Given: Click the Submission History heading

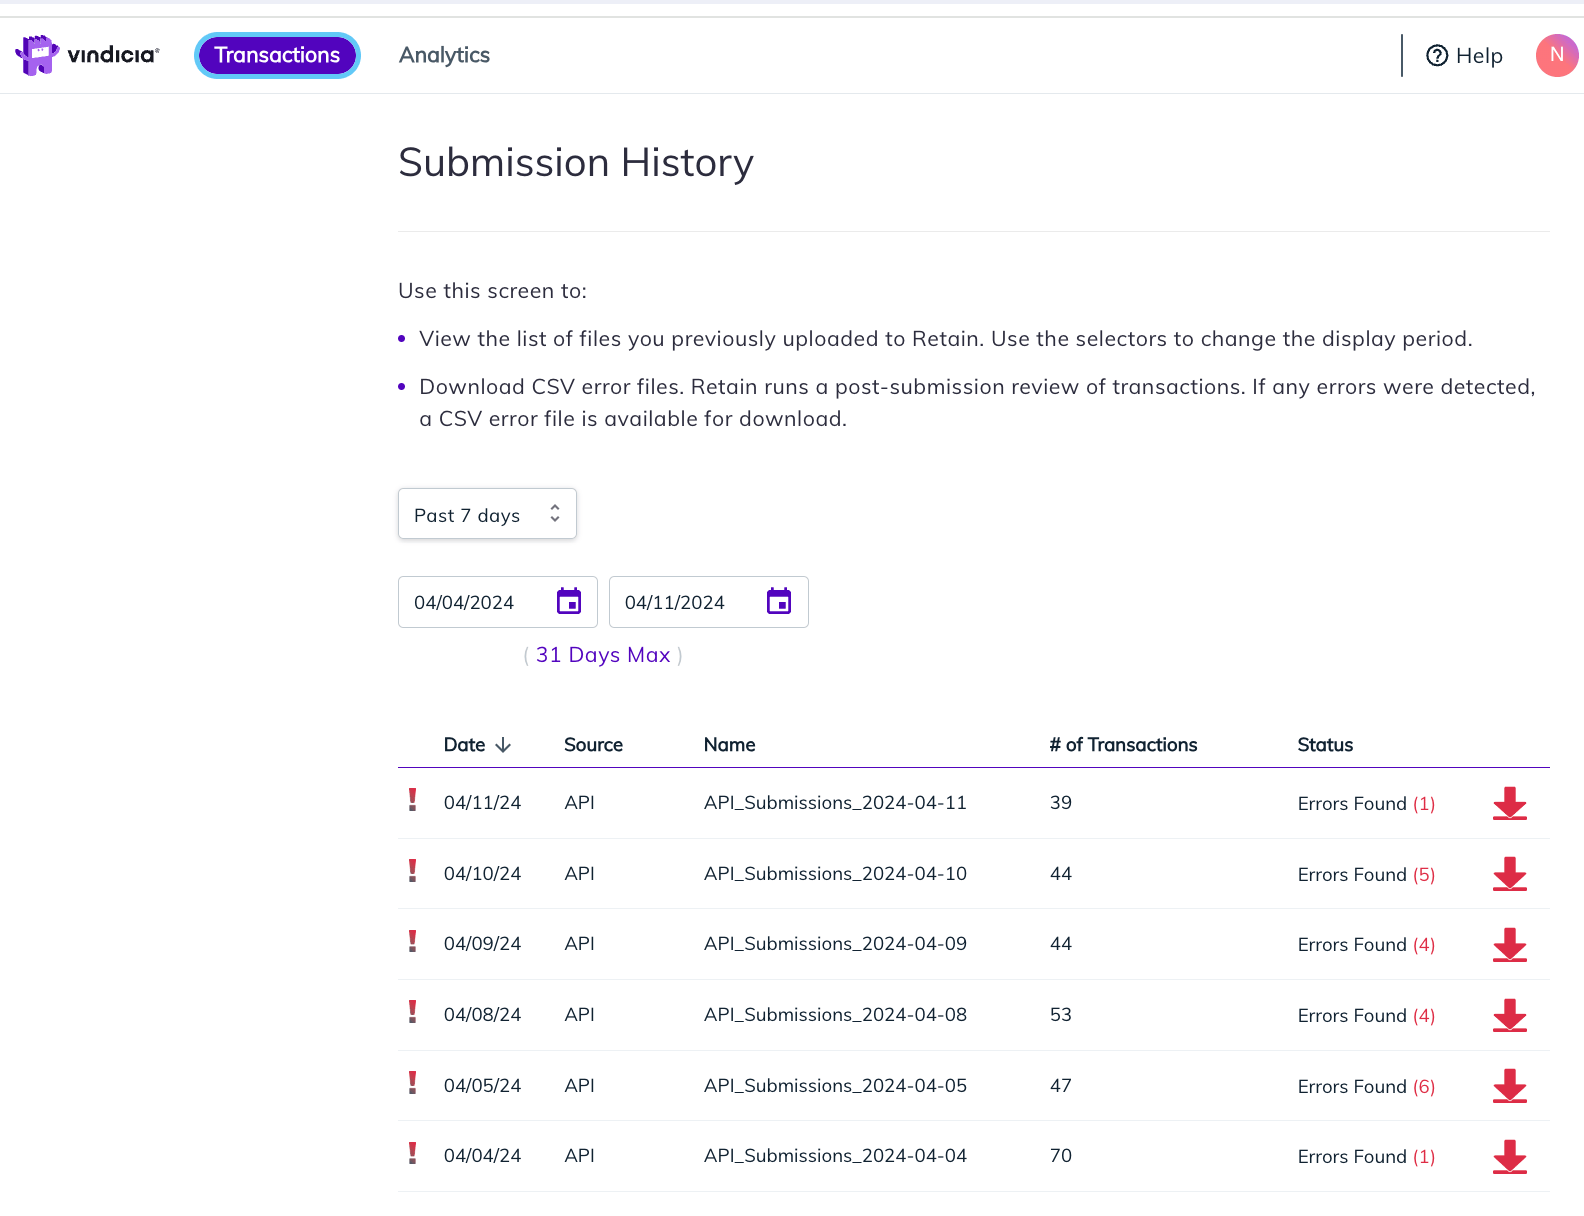Looking at the screenshot, I should 576,163.
